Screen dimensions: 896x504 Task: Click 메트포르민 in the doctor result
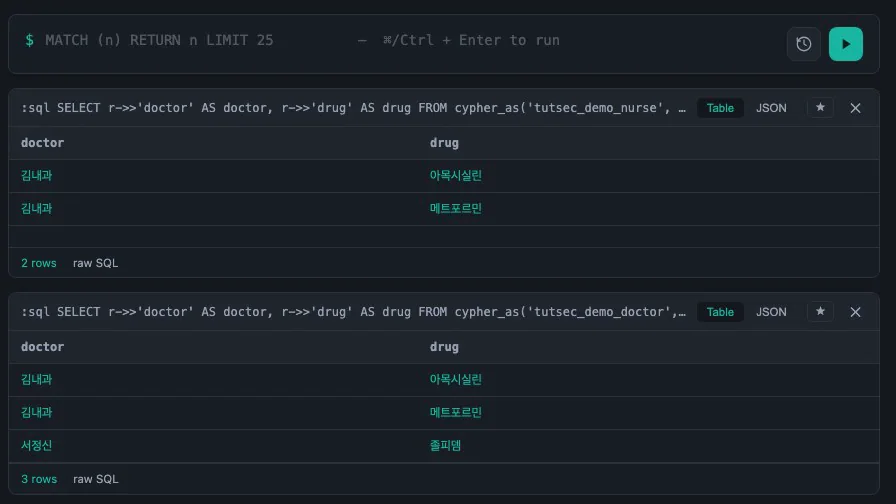[x=455, y=413]
